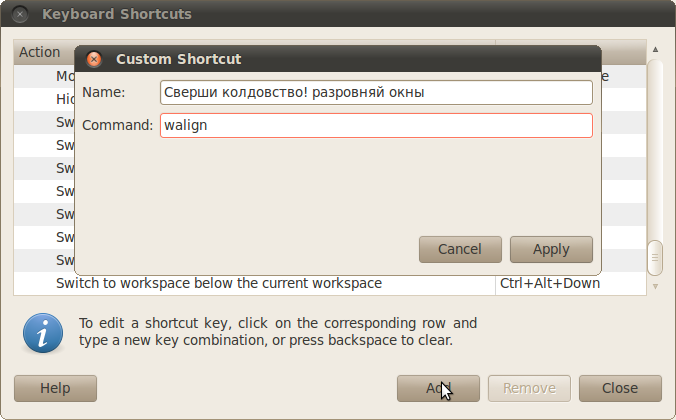Close the Custom Shortcut dialog with orange X
The width and height of the screenshot is (676, 420).
(x=94, y=59)
